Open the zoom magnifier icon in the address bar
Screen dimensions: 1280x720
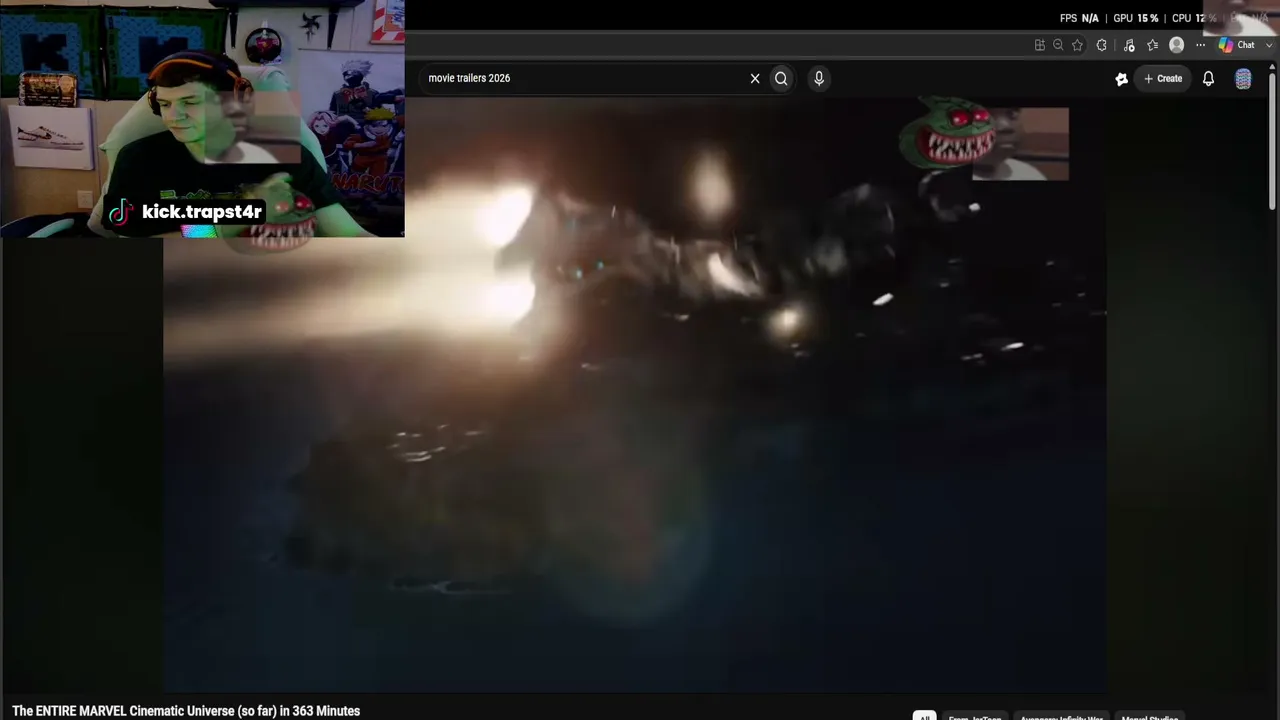click(1058, 45)
